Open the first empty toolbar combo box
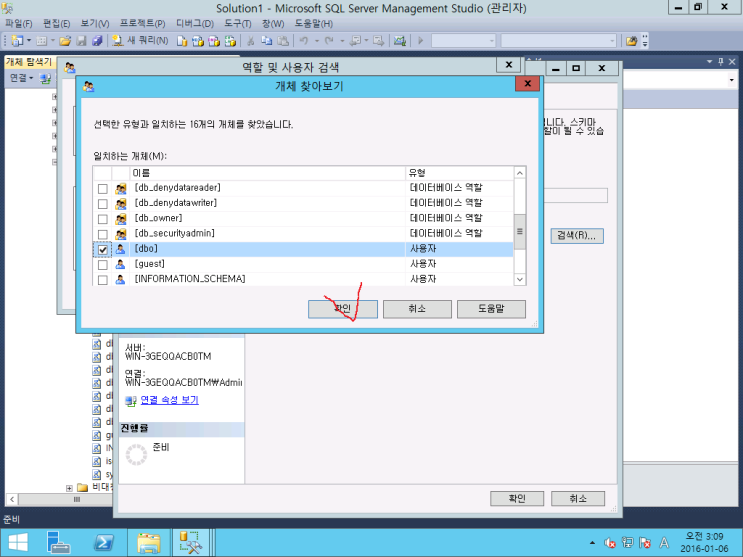743x557 pixels. [463, 41]
